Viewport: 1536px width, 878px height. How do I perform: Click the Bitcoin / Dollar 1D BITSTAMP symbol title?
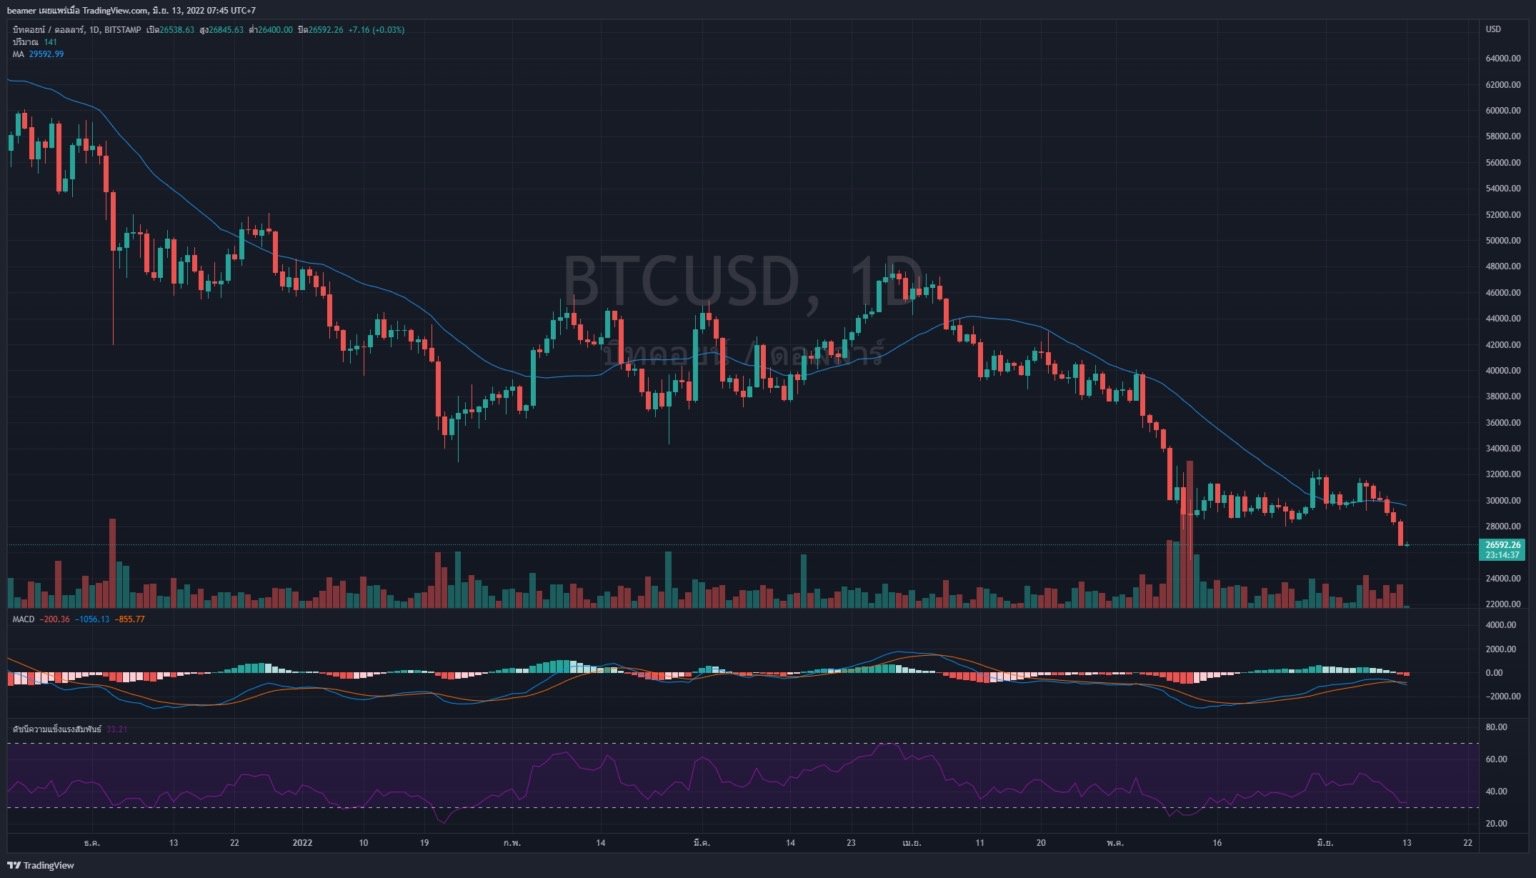point(76,30)
